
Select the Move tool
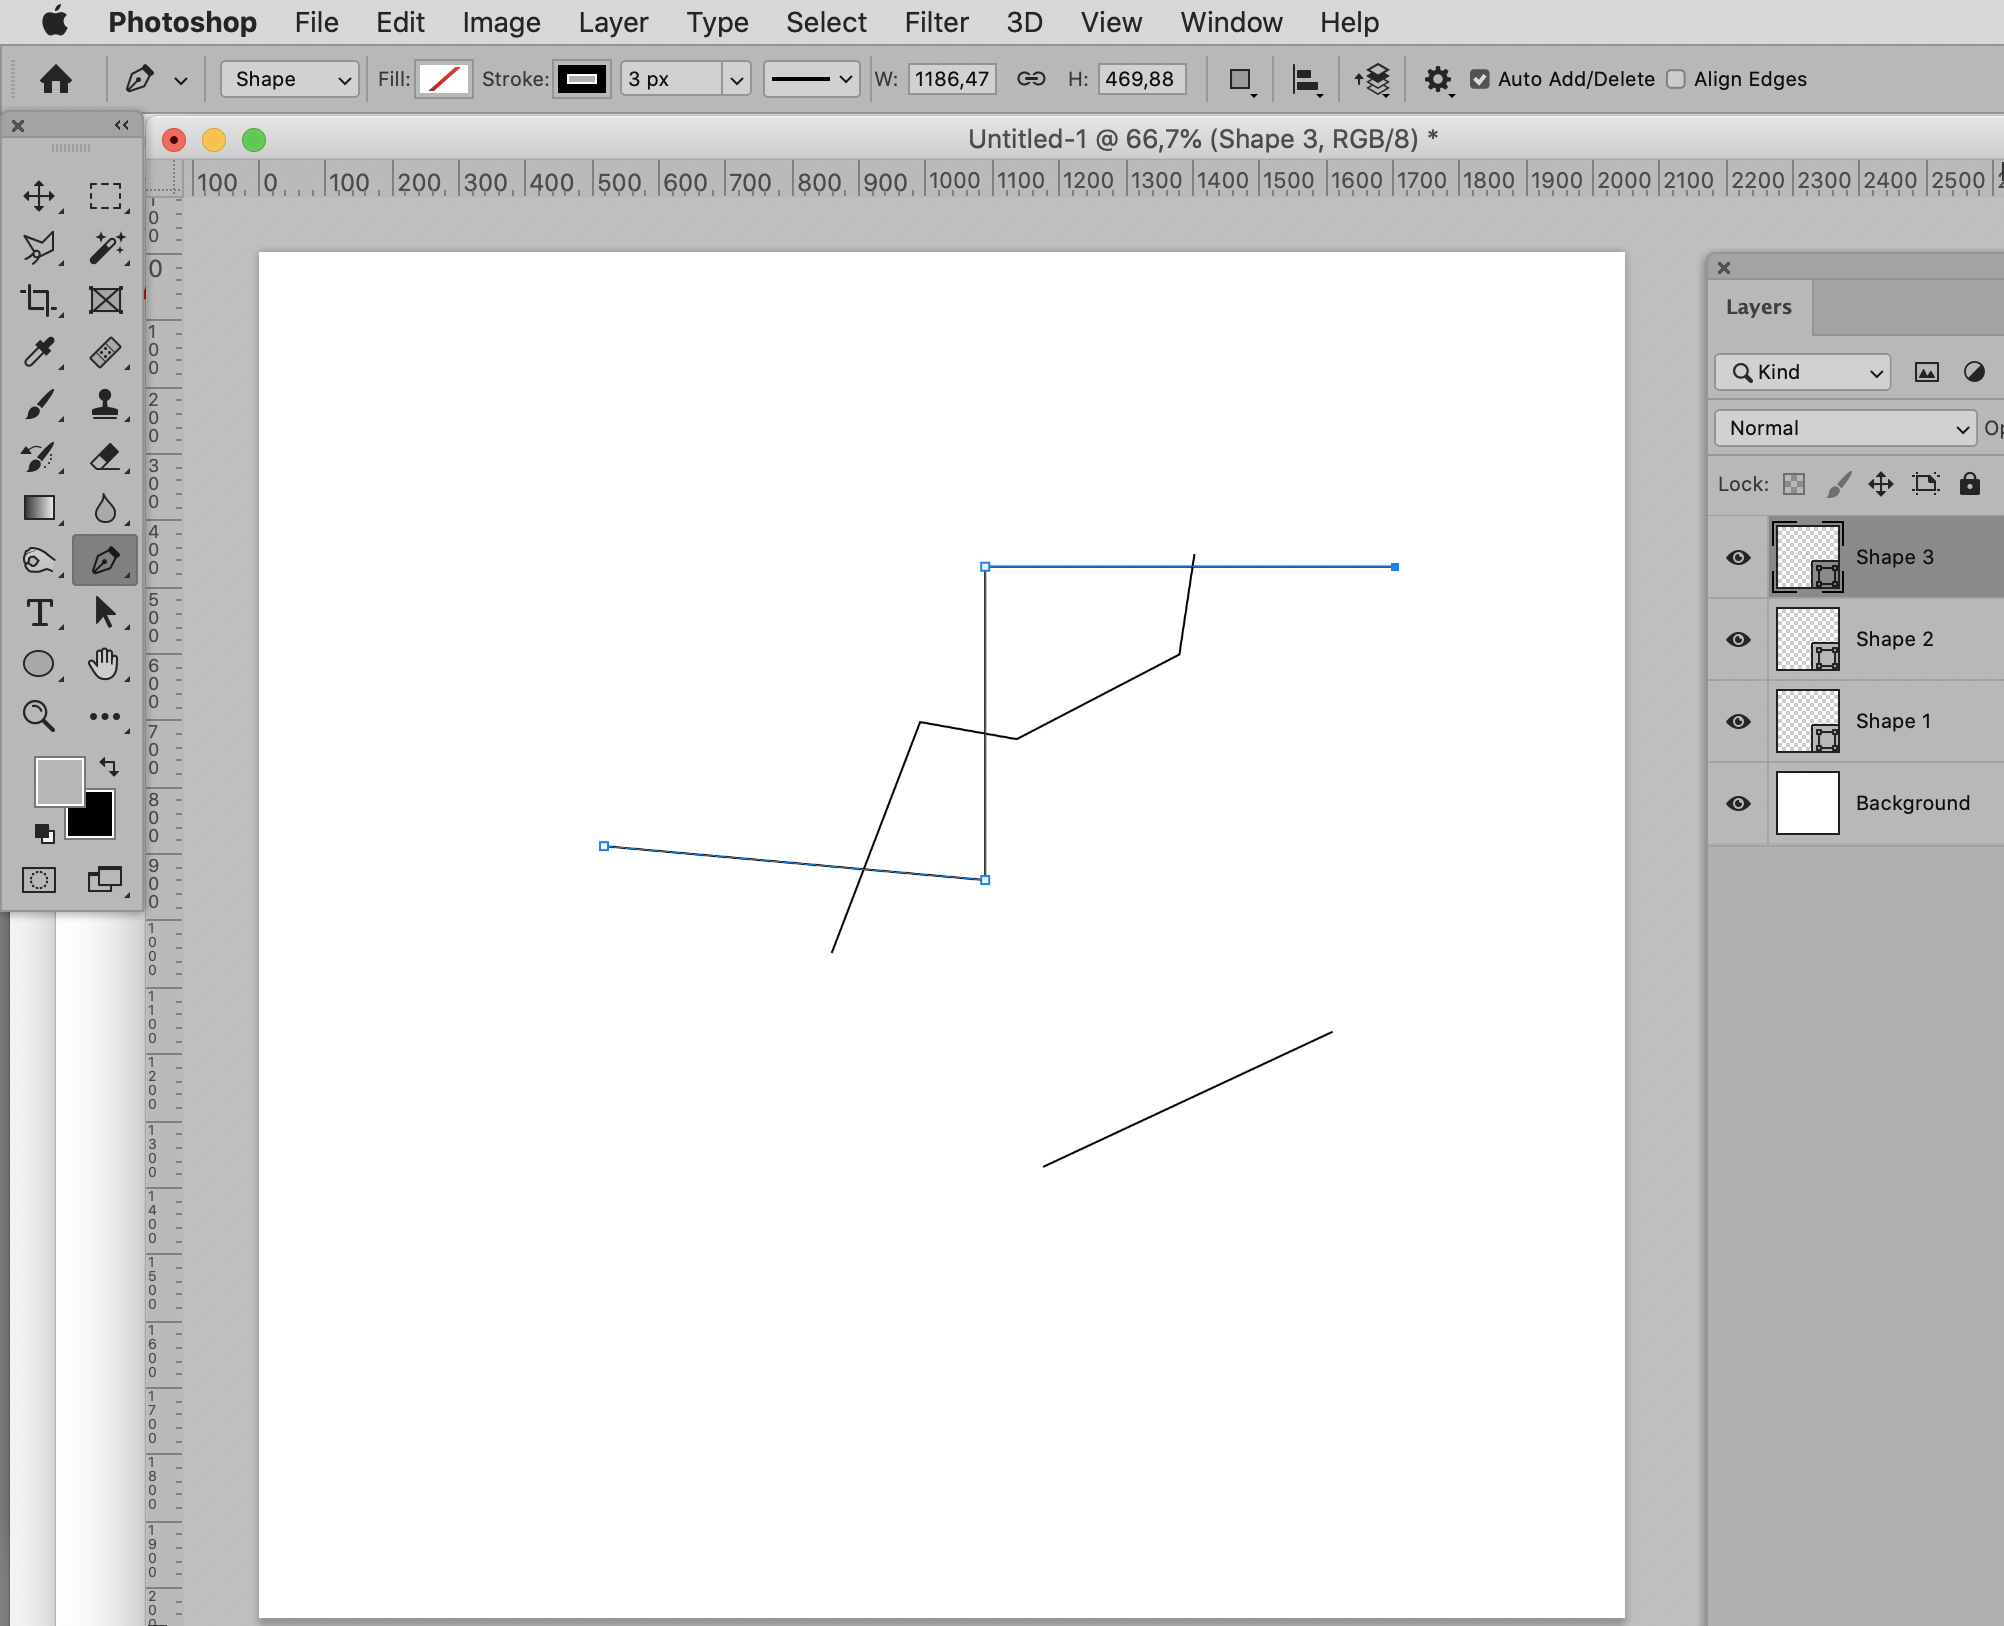(x=40, y=197)
